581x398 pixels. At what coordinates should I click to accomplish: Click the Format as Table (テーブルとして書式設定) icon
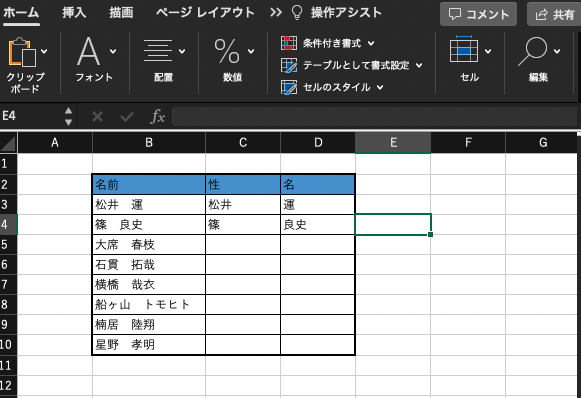(x=289, y=65)
